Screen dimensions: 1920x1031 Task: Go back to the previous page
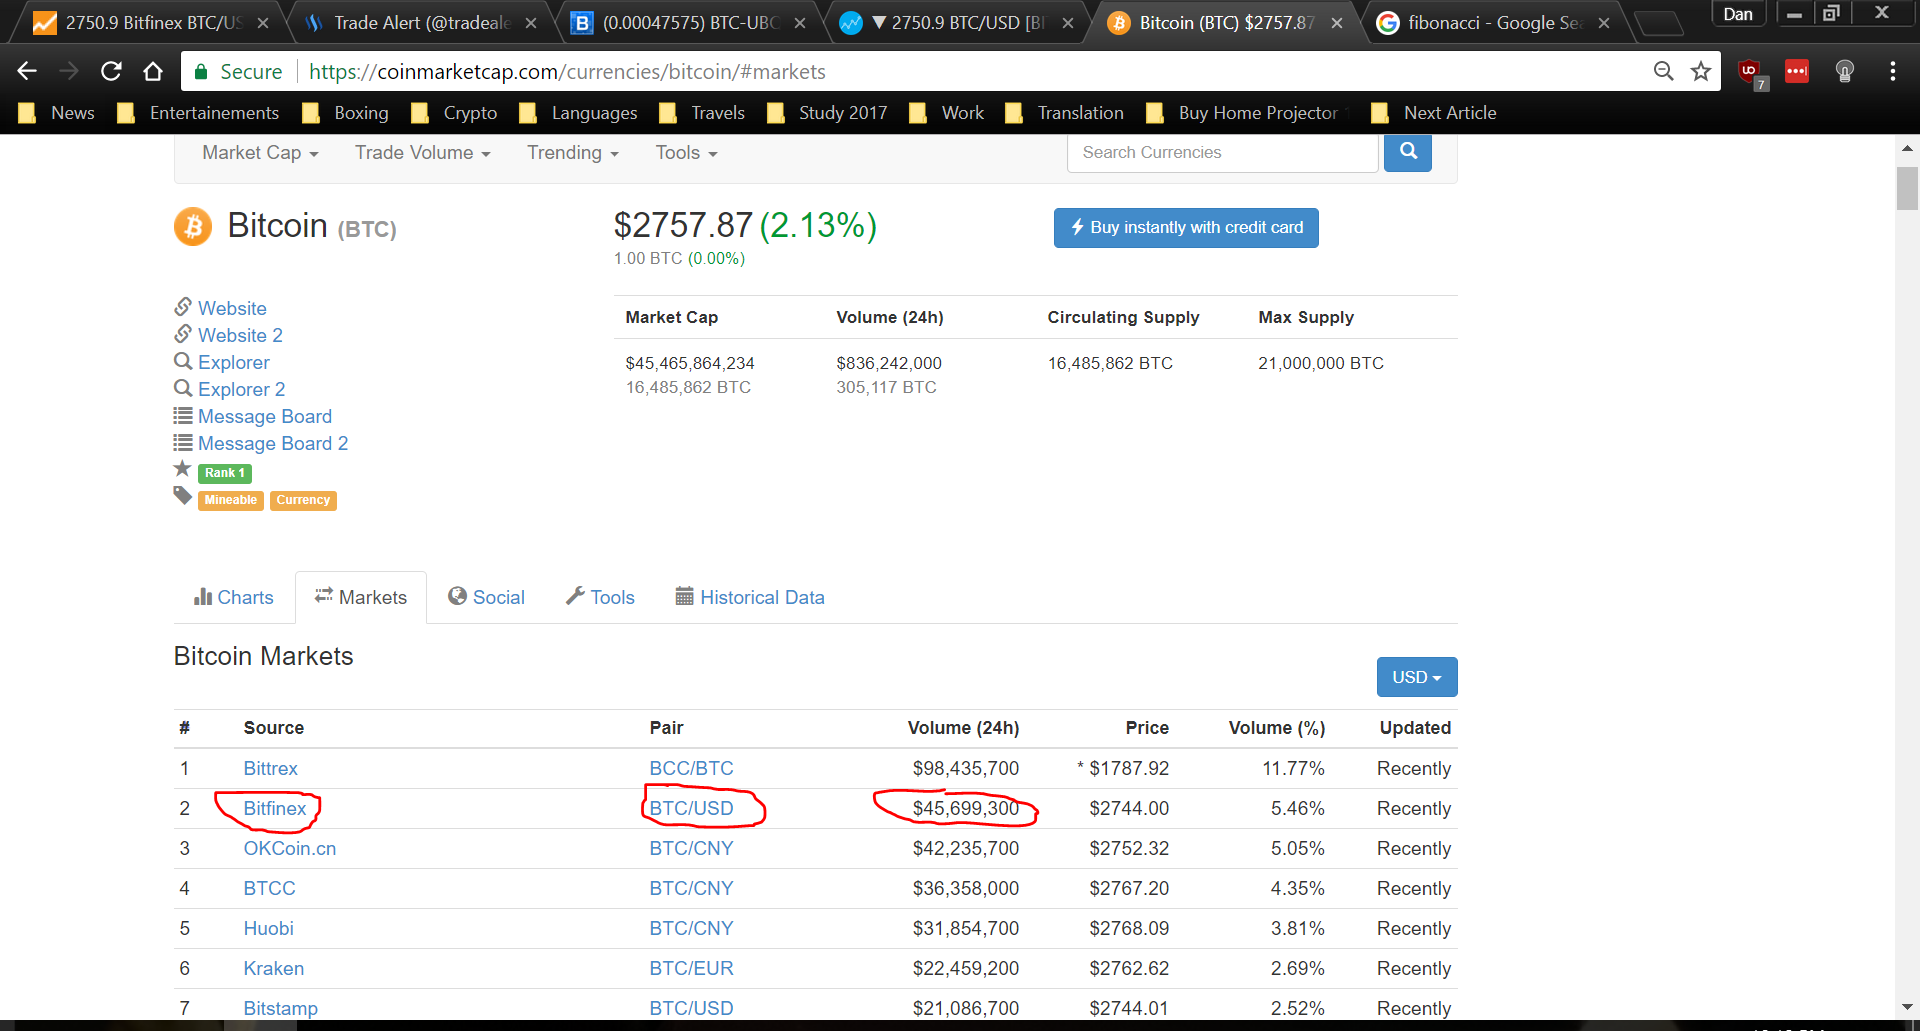27,71
